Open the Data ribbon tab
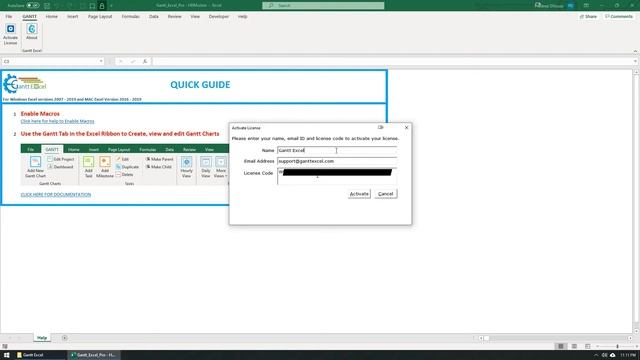This screenshot has height=360, width=640. tap(153, 17)
